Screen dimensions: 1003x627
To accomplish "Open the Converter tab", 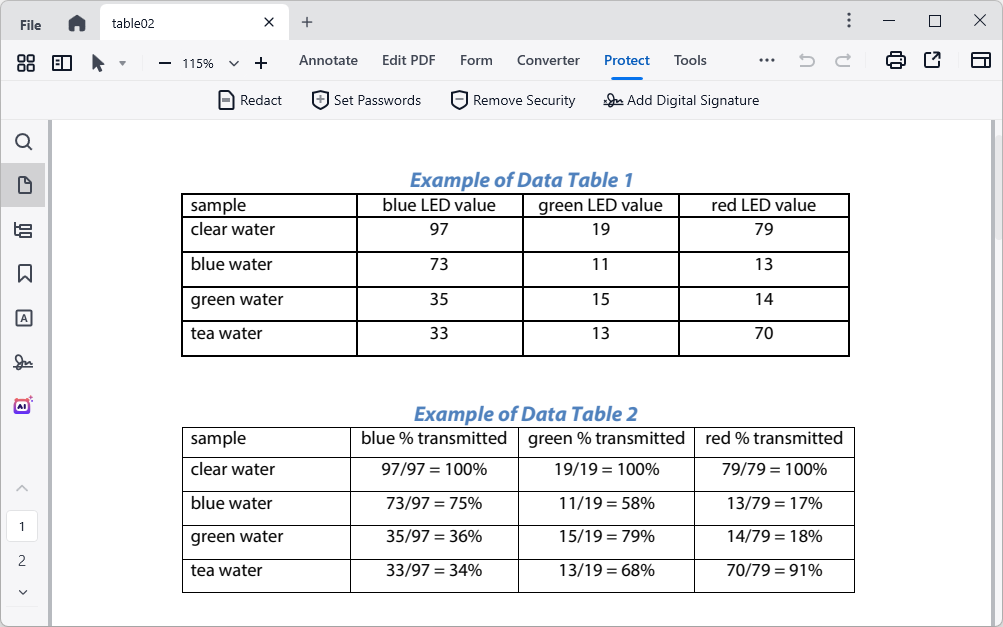I will (x=548, y=61).
